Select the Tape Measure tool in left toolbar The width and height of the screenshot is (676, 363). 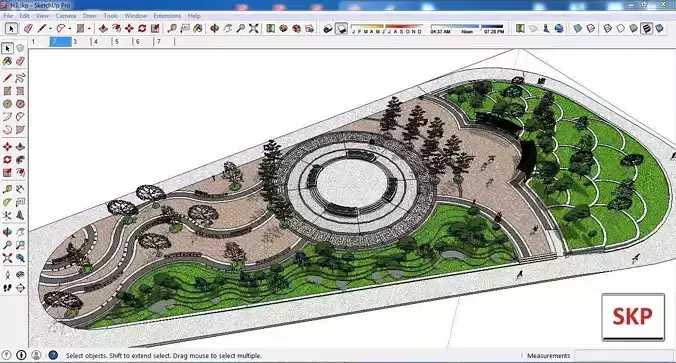coord(7,189)
